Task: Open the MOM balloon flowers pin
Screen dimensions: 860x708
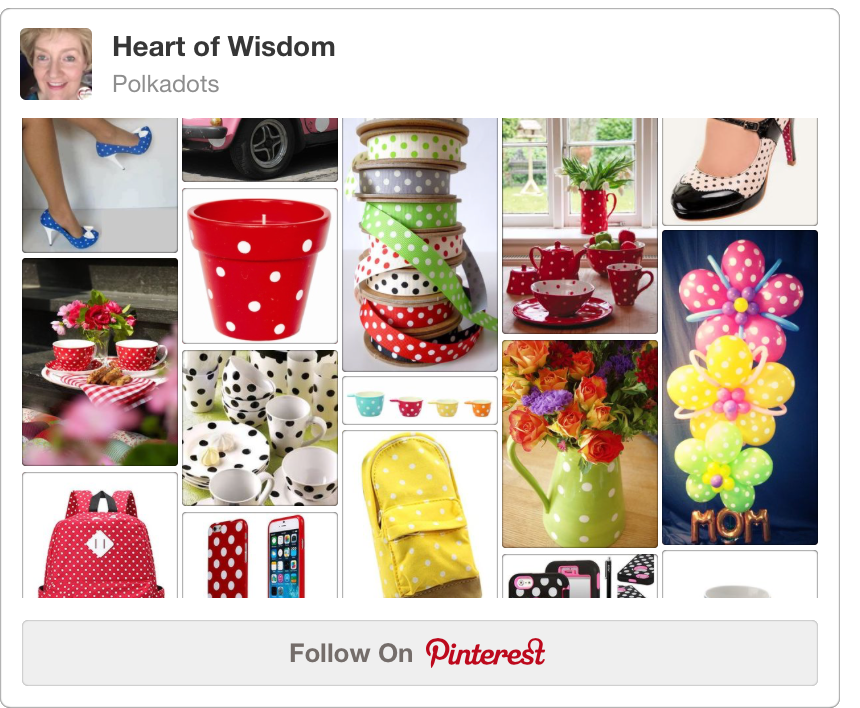Action: click(x=740, y=388)
